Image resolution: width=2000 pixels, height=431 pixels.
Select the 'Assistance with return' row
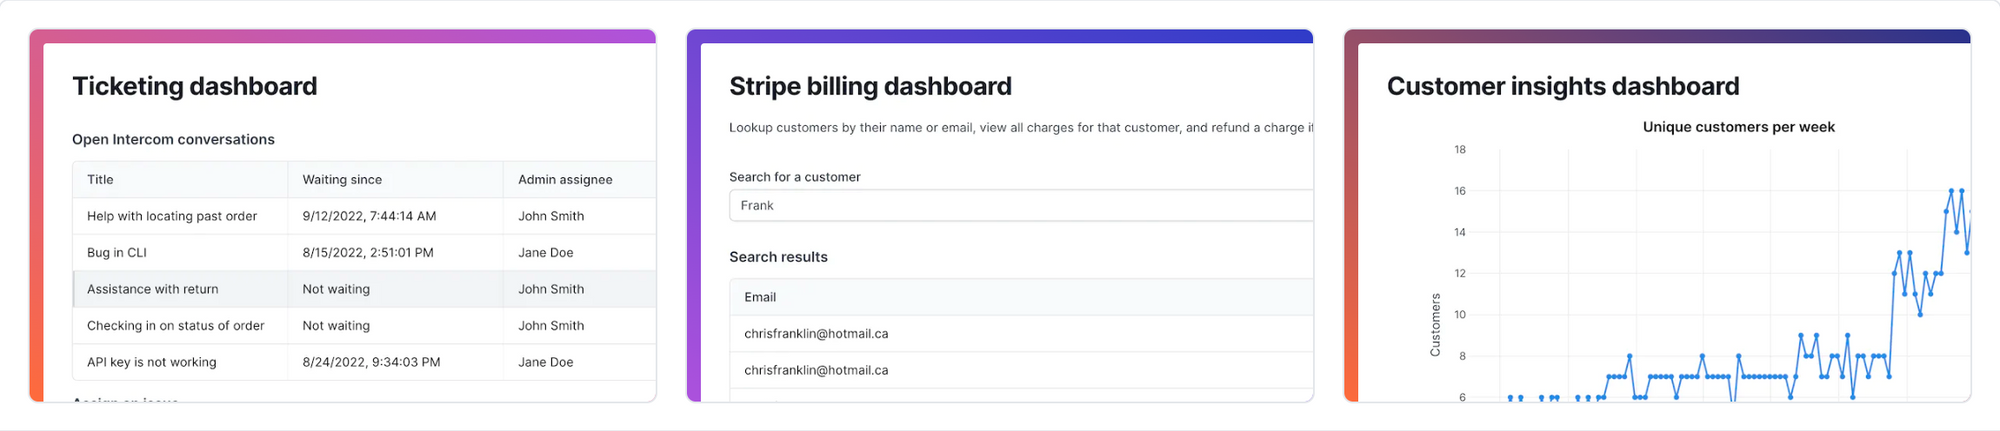pyautogui.click(x=364, y=289)
